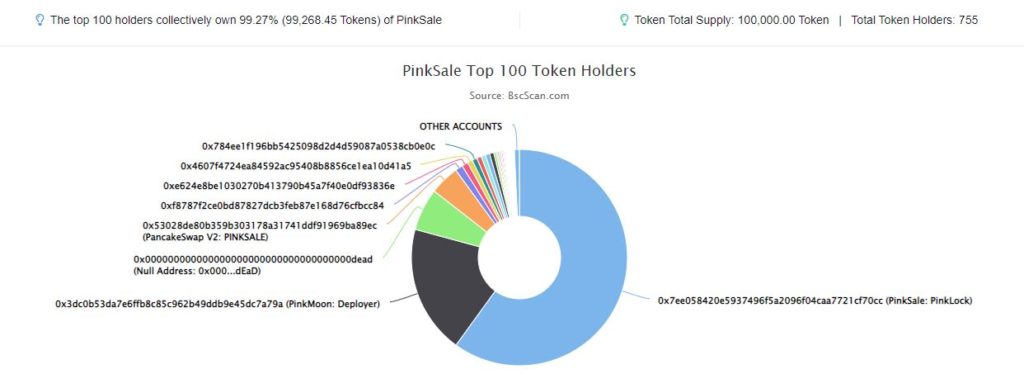Screen dimensions: 1024x388
Task: Click the Token Total Supply text
Action: coord(731,20)
